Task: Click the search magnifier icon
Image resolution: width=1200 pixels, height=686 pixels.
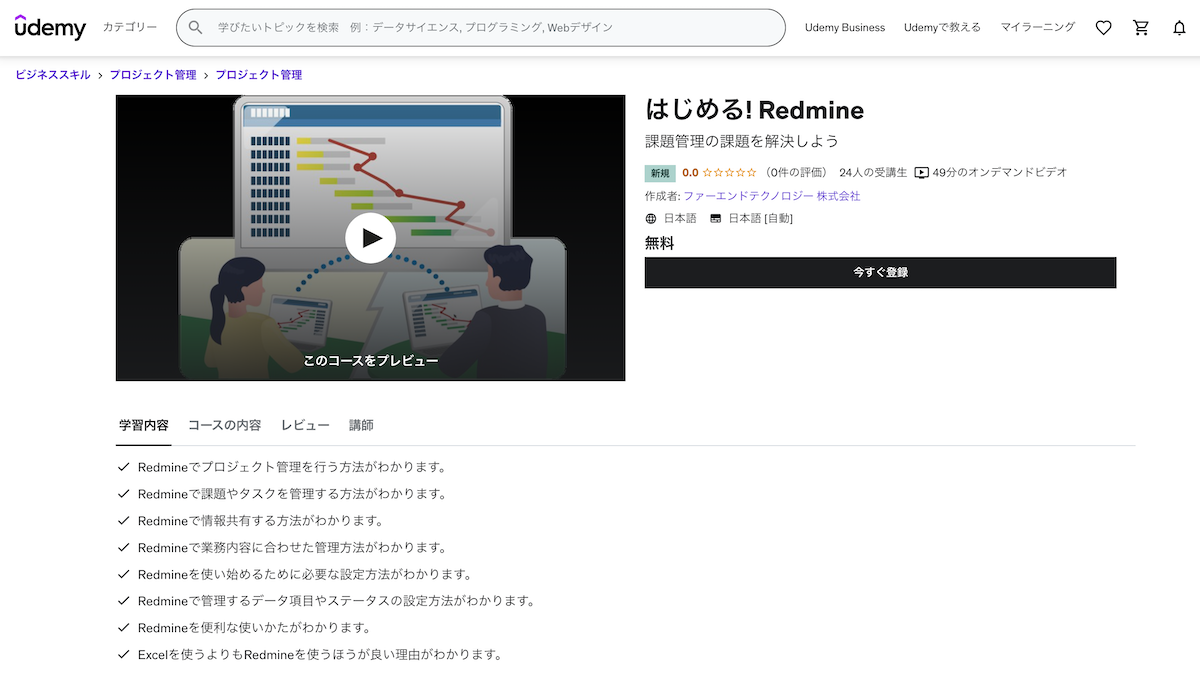Action: 196,27
